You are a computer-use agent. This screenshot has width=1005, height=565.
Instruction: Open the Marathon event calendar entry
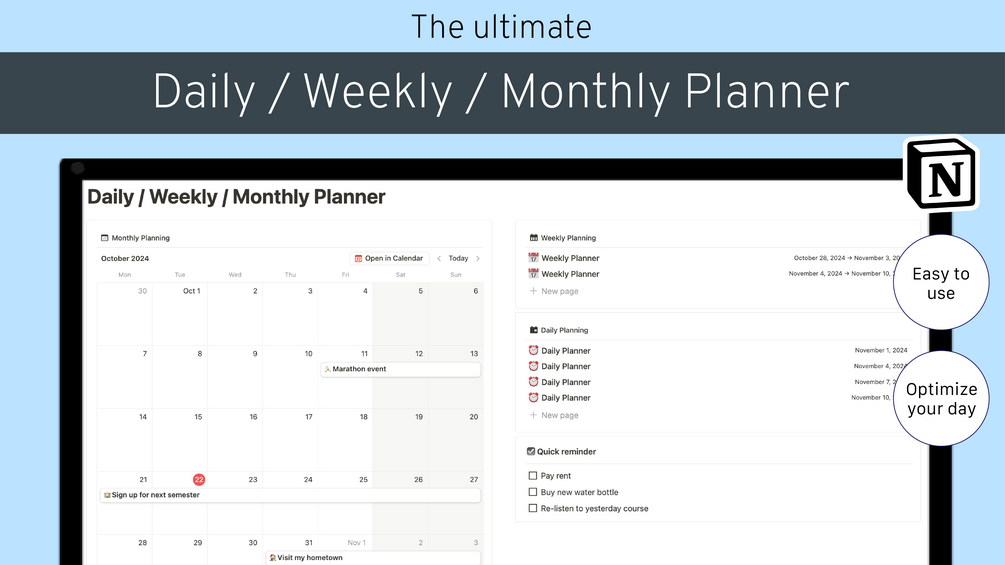click(400, 369)
